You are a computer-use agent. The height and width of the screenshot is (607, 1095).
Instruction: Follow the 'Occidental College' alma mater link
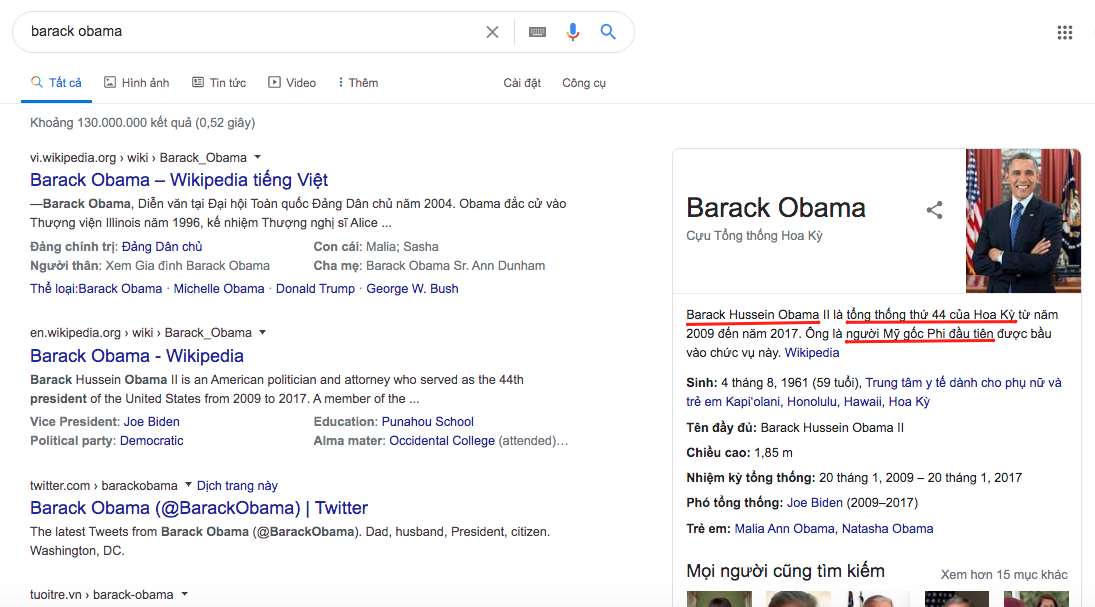pos(442,441)
